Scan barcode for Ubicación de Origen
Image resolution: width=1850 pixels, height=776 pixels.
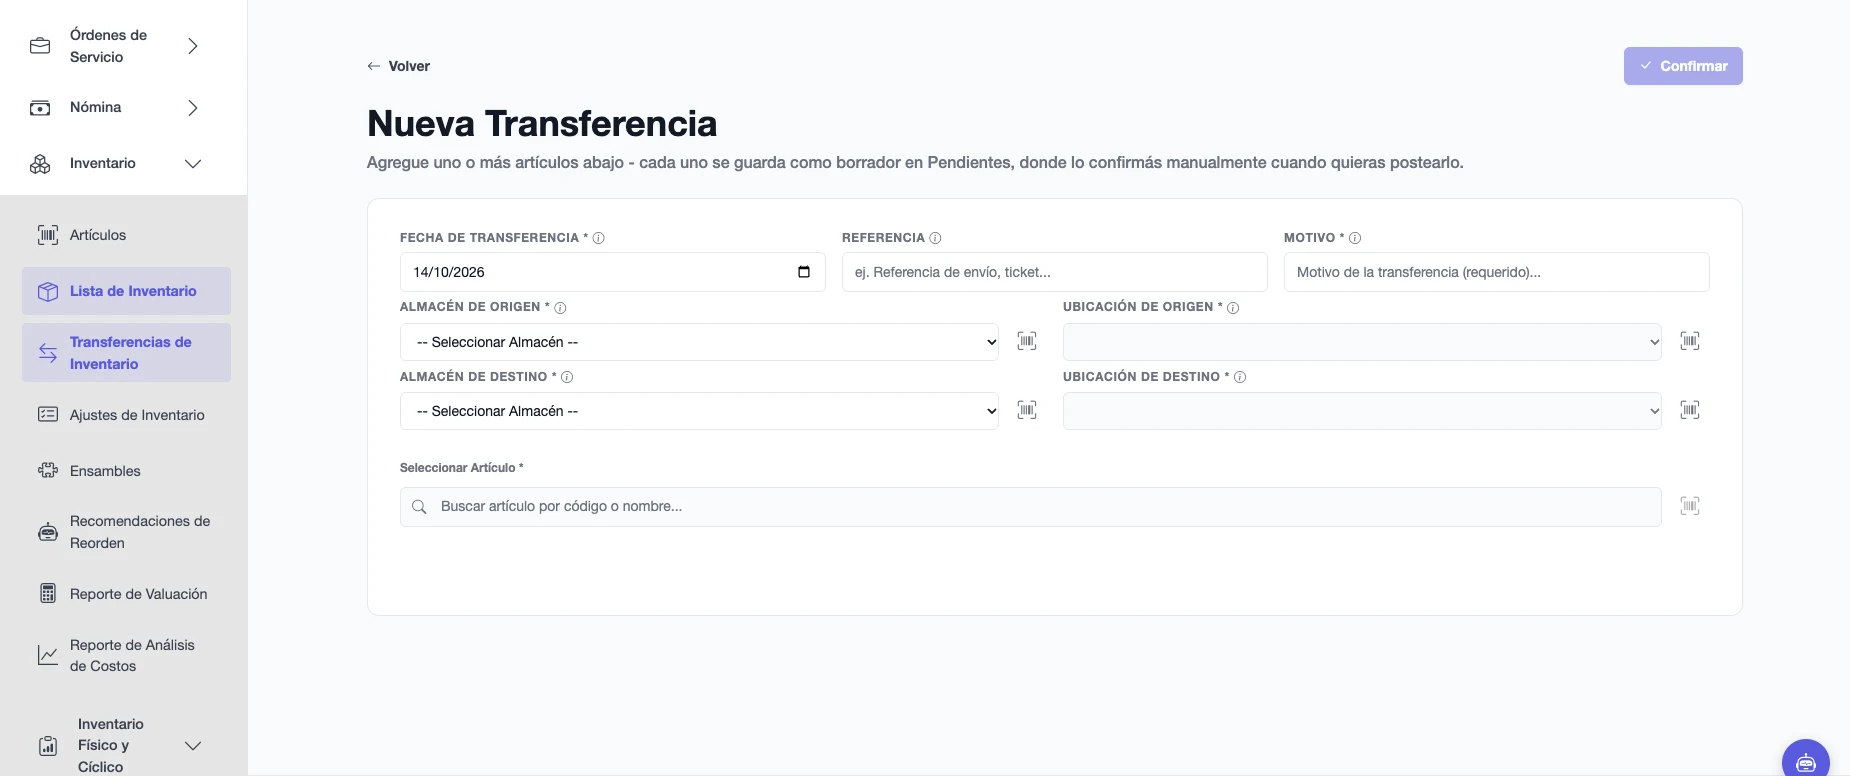pyautogui.click(x=1690, y=341)
